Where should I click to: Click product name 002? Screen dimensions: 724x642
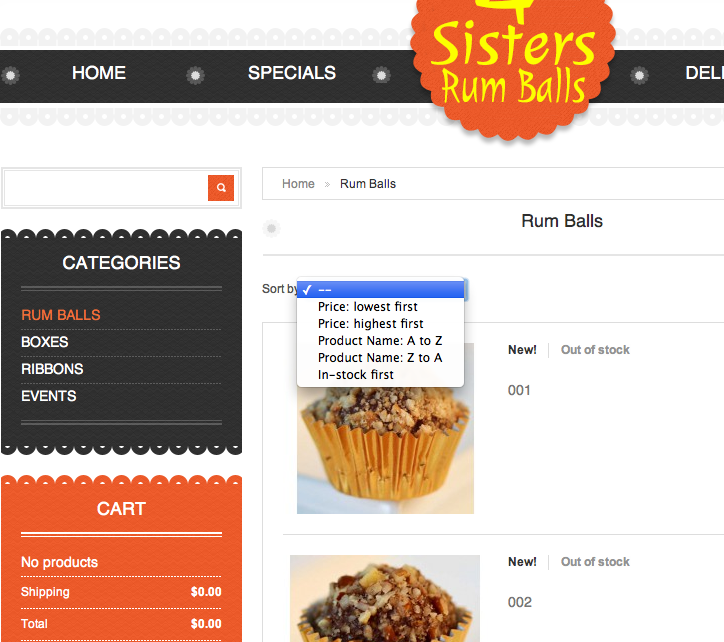click(x=520, y=602)
